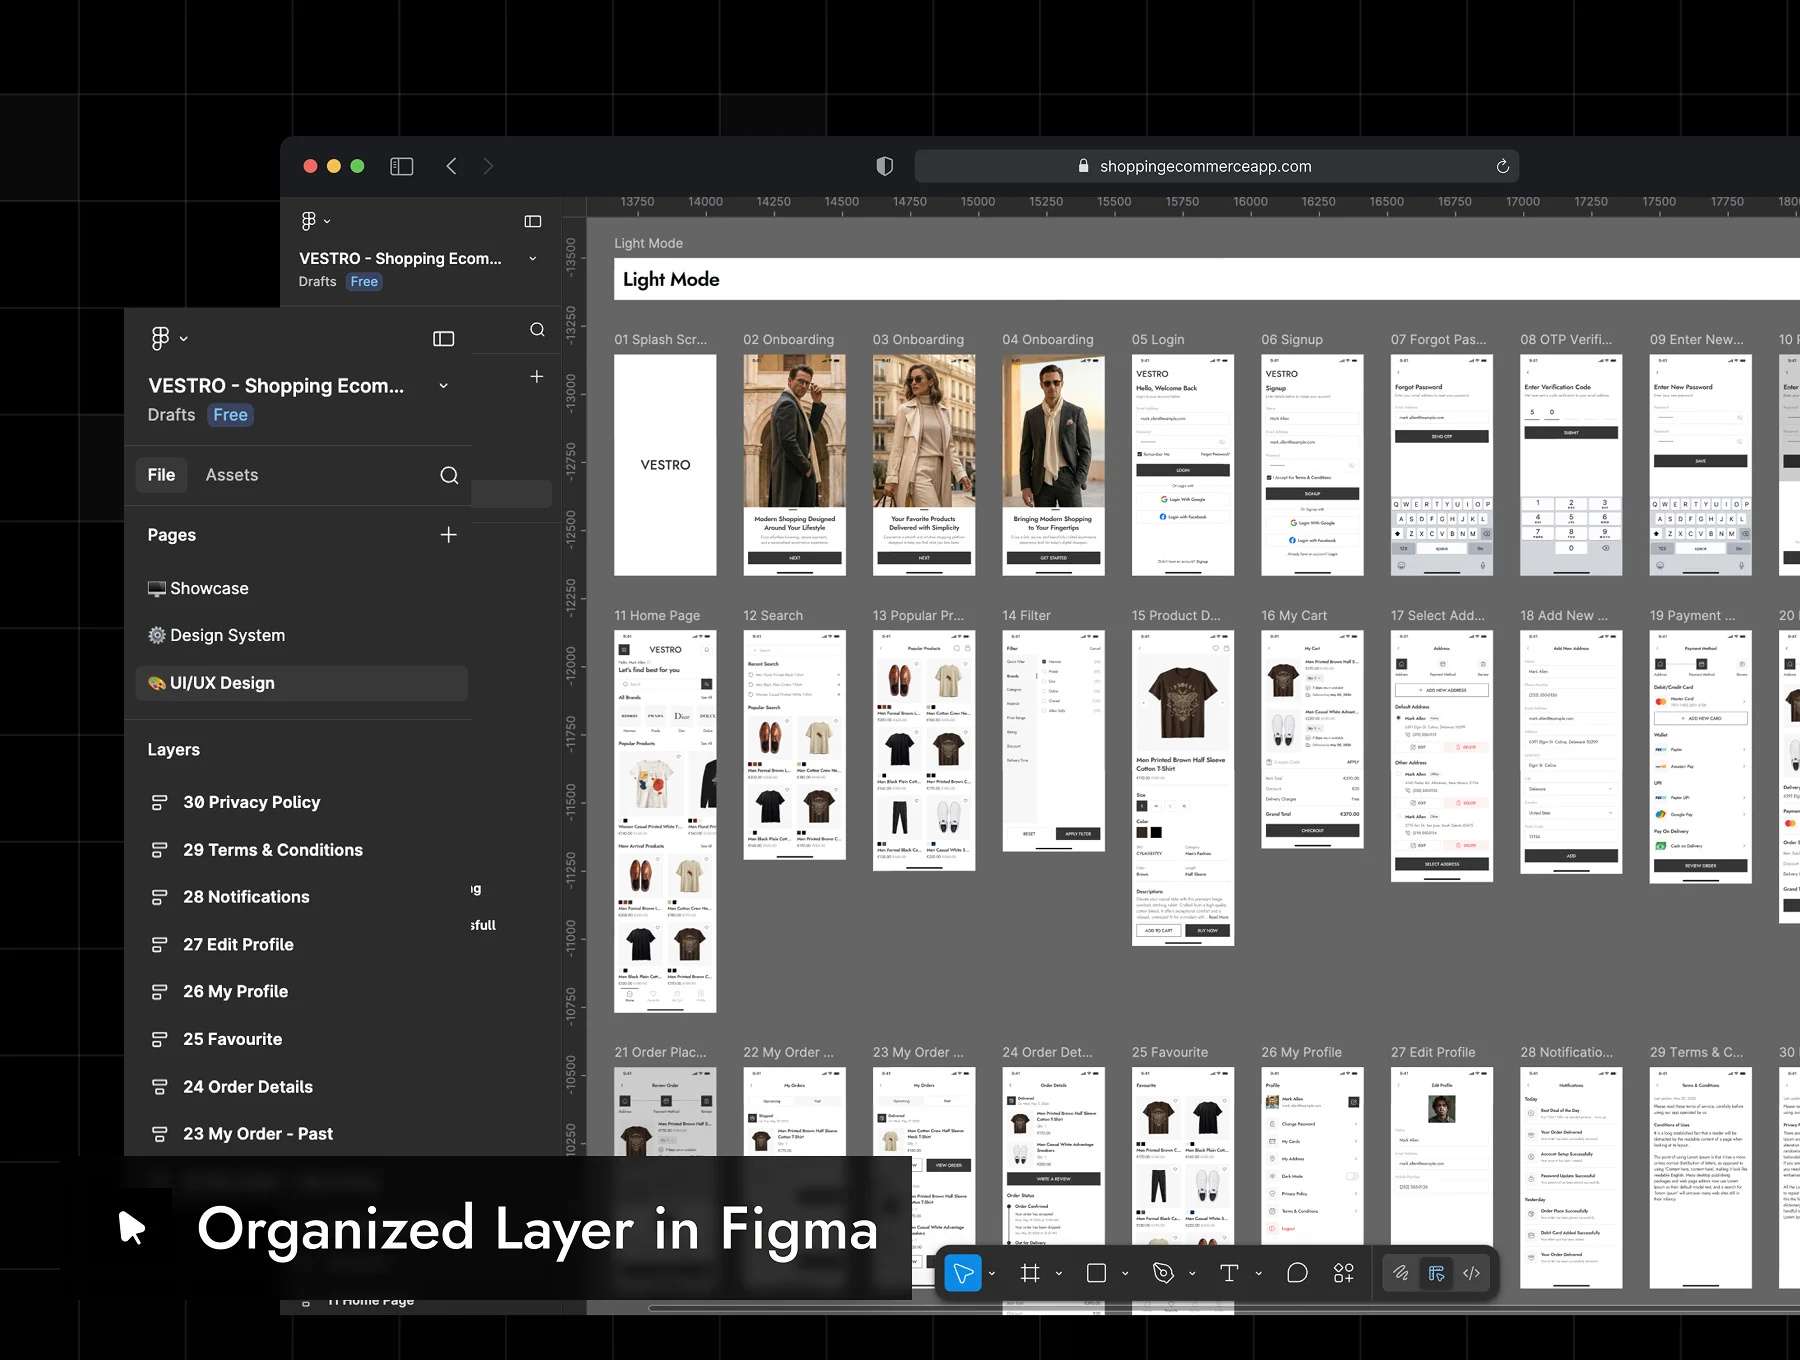Select the 15 Product Details frame
Viewport: 1800px width, 1360px height.
point(1183,788)
